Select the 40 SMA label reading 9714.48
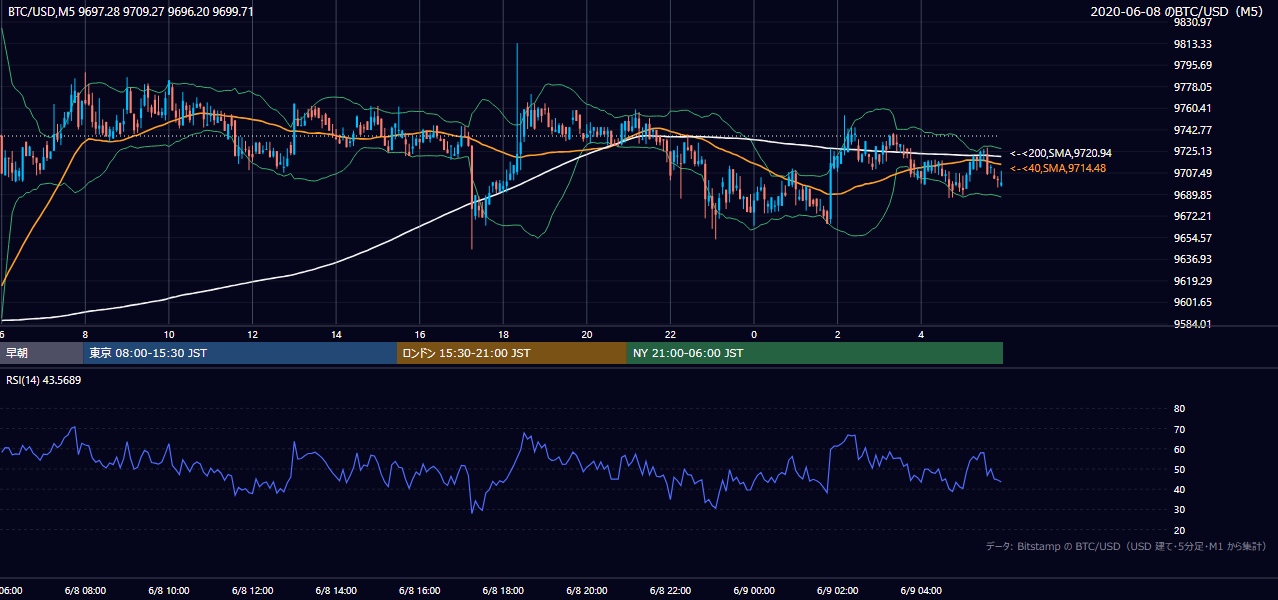Viewport: 1278px width, 600px height. point(1058,168)
